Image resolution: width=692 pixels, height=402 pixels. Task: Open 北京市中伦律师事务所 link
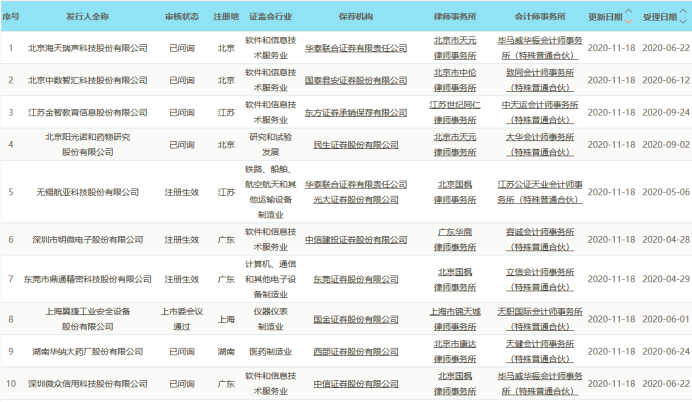(455, 80)
